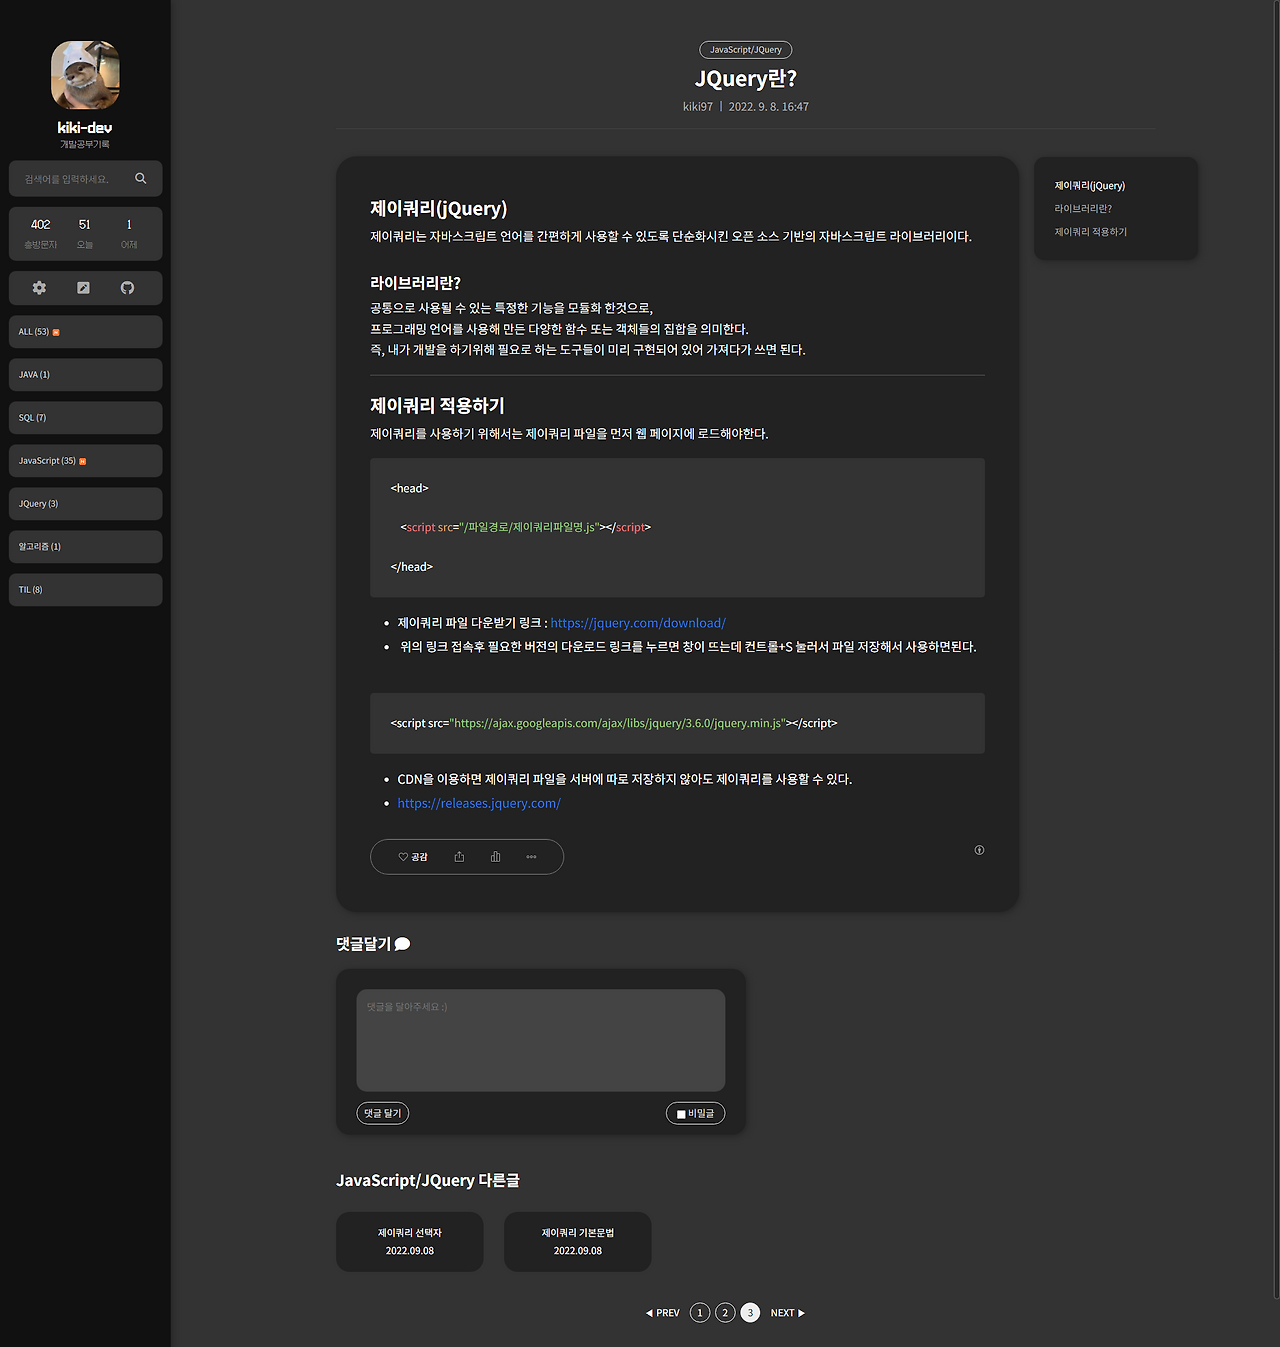The image size is (1280, 1347).
Task: Click the share icon in post toolbar
Action: [459, 857]
